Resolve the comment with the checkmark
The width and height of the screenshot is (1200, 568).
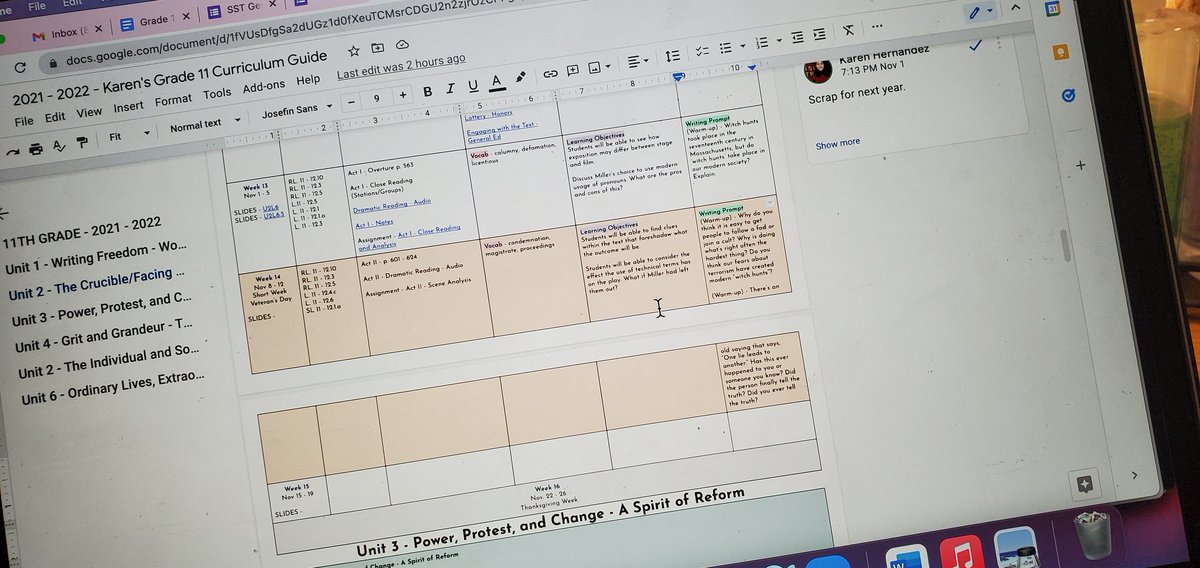(975, 44)
